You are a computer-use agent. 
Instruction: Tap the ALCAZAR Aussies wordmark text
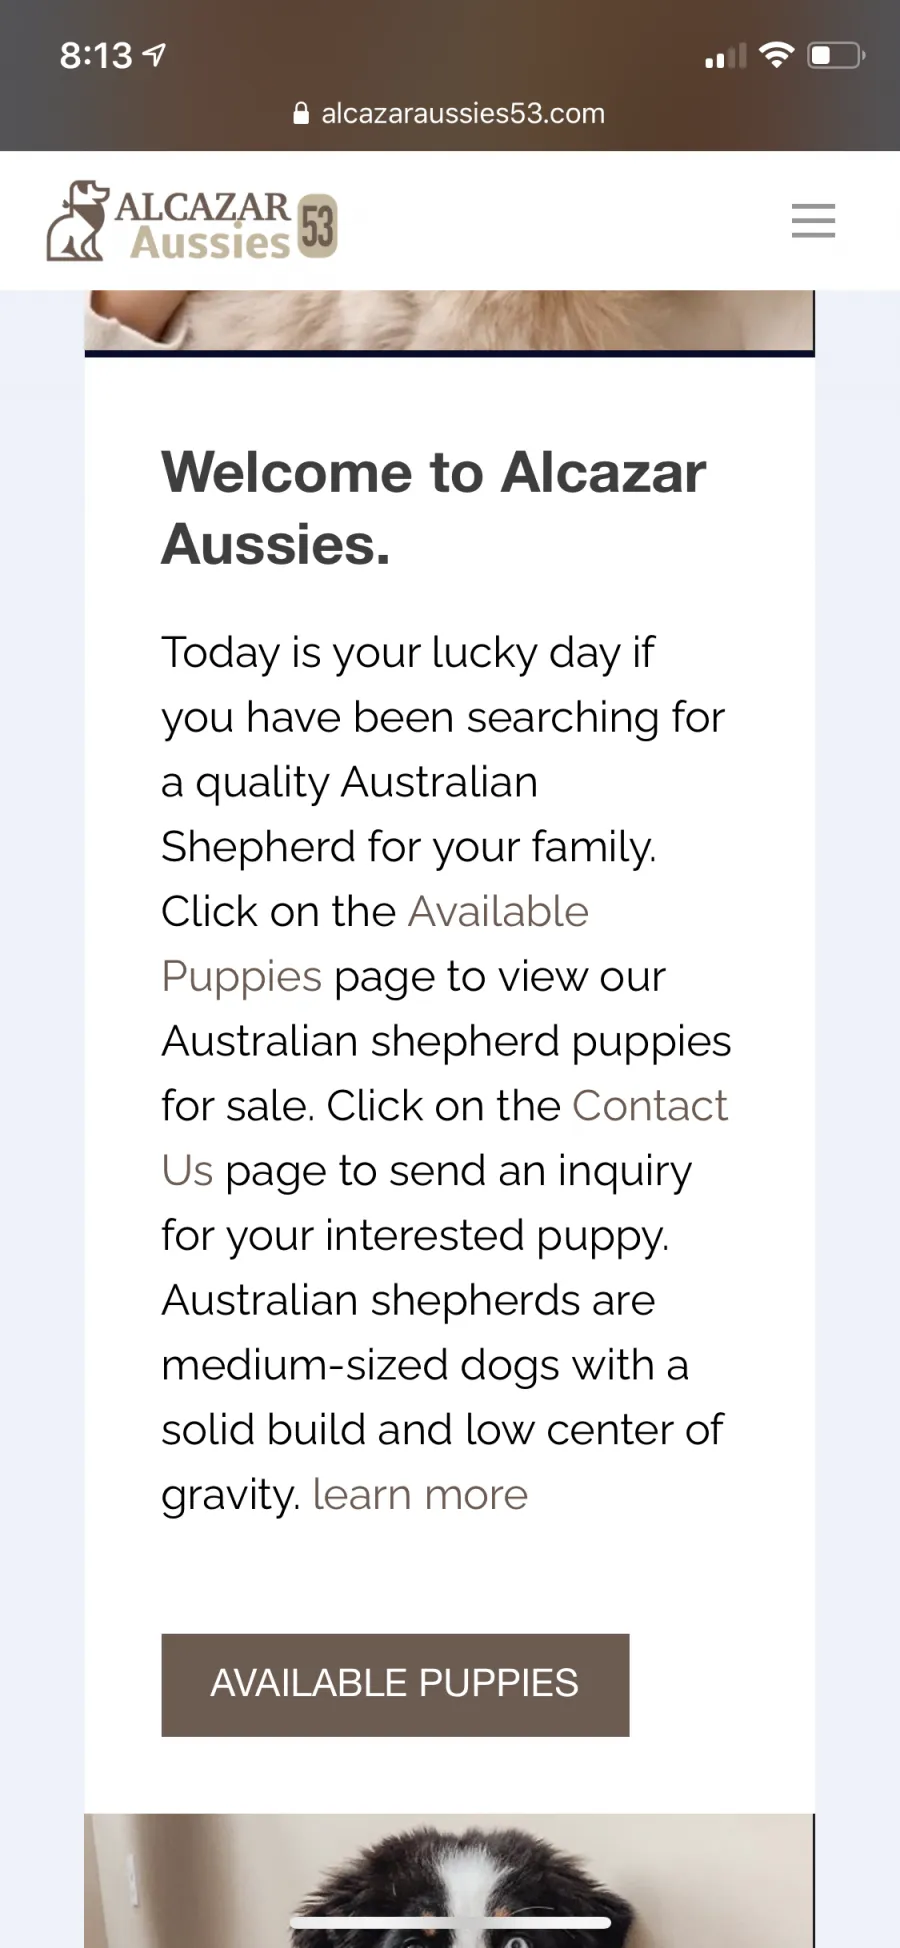pyautogui.click(x=203, y=225)
